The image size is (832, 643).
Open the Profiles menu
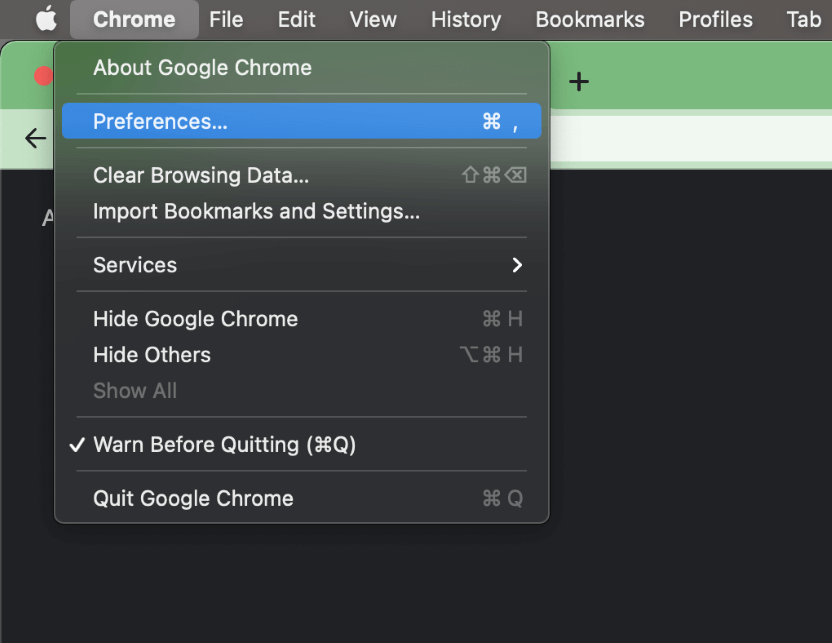pos(715,19)
